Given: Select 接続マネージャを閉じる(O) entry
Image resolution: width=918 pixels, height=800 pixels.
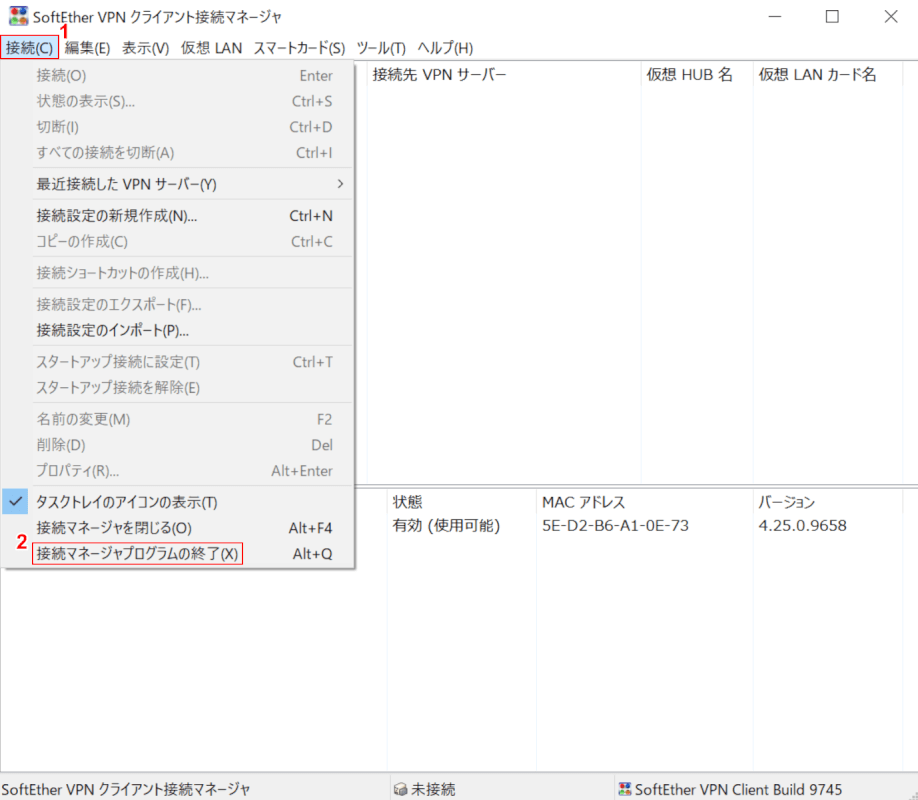Looking at the screenshot, I should click(114, 528).
